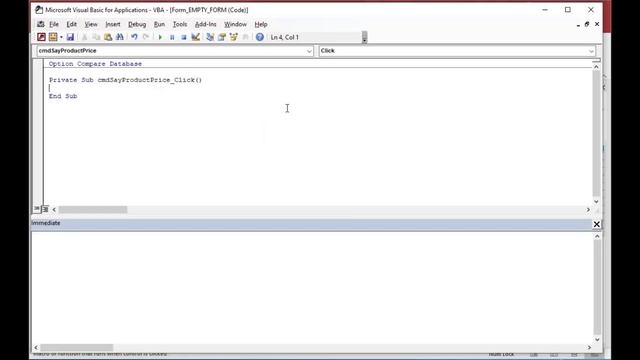Switch to Procedure View button

(x=37, y=209)
